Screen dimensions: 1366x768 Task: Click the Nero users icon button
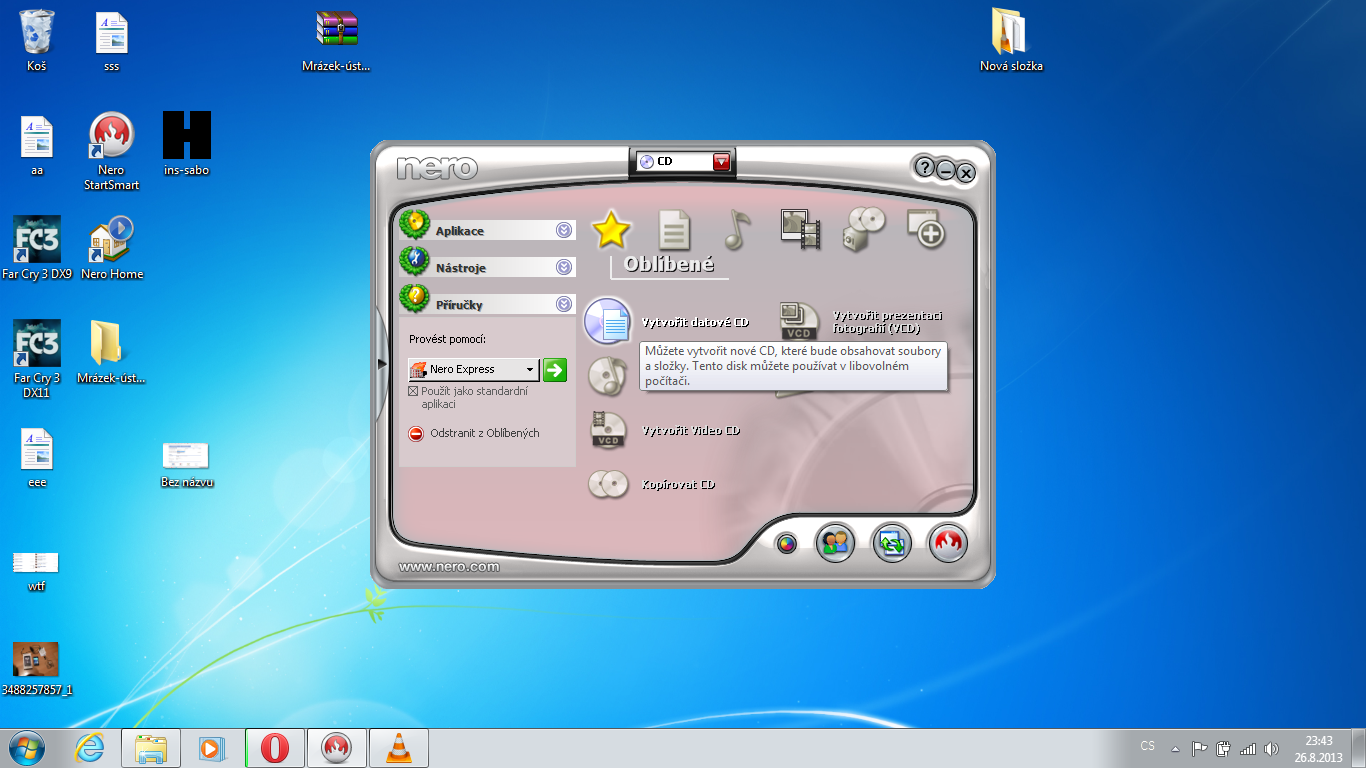tap(835, 543)
